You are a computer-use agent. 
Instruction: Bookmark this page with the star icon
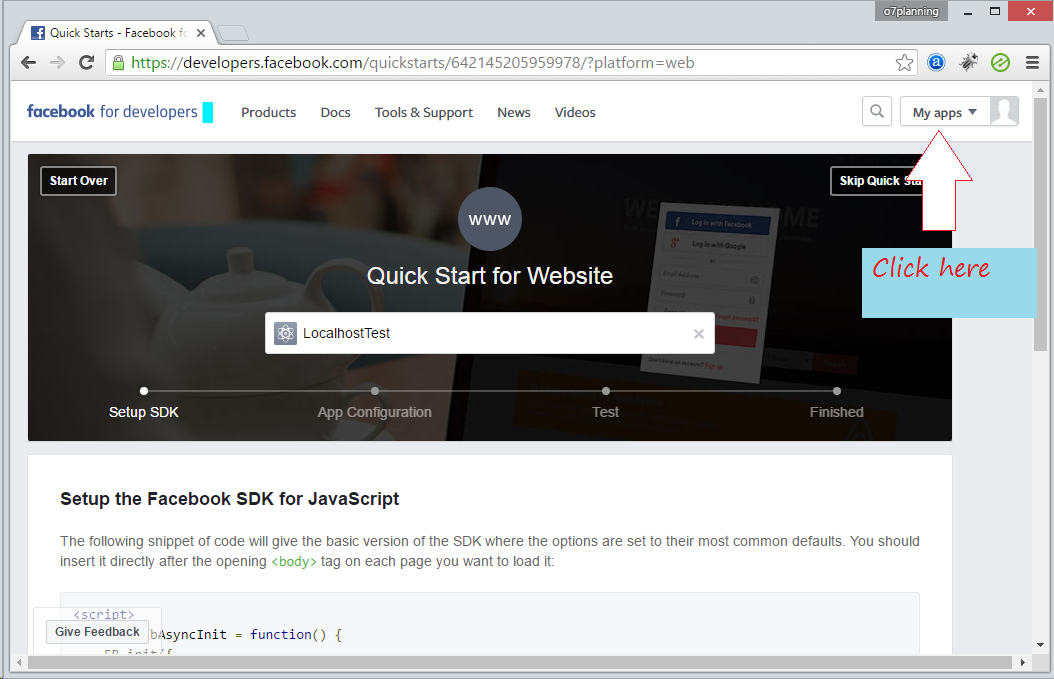904,63
